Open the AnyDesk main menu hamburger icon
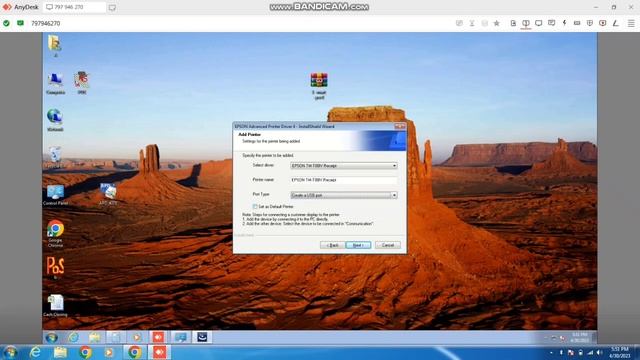 click(631, 23)
